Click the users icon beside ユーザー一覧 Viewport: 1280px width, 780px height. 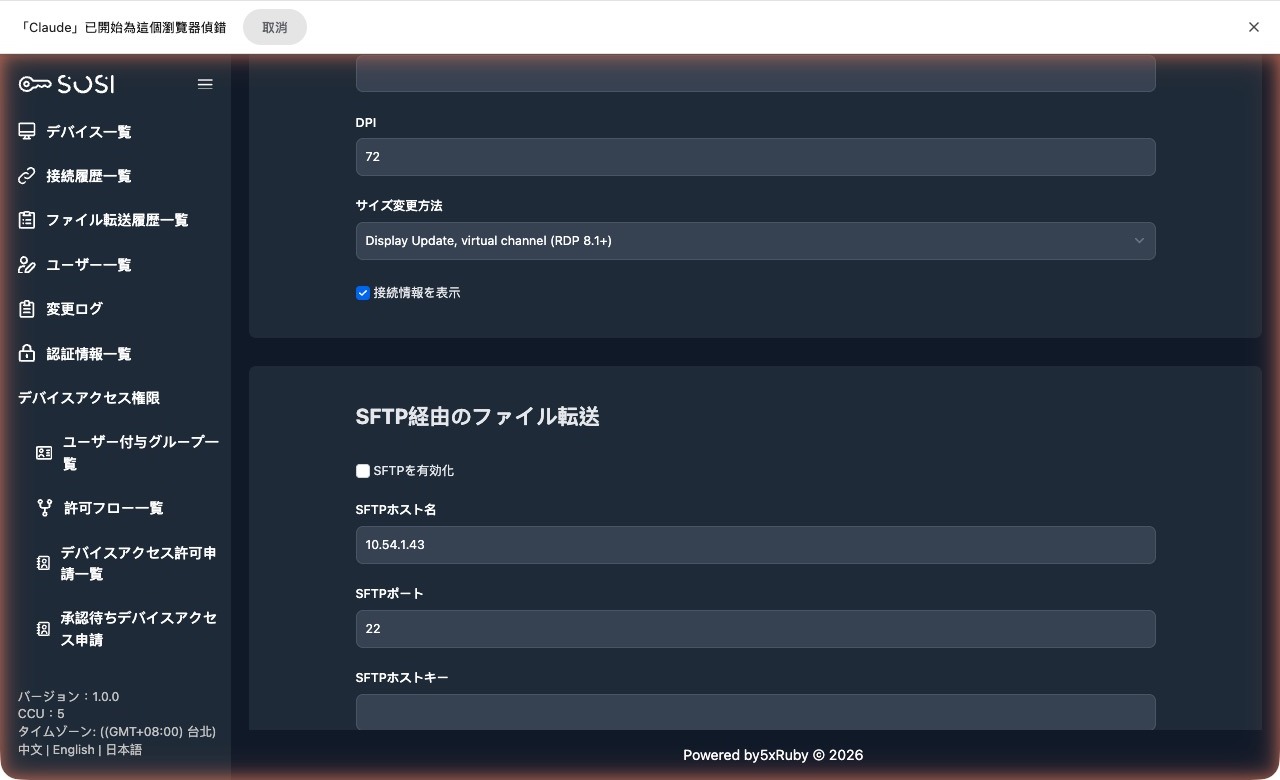[26, 264]
